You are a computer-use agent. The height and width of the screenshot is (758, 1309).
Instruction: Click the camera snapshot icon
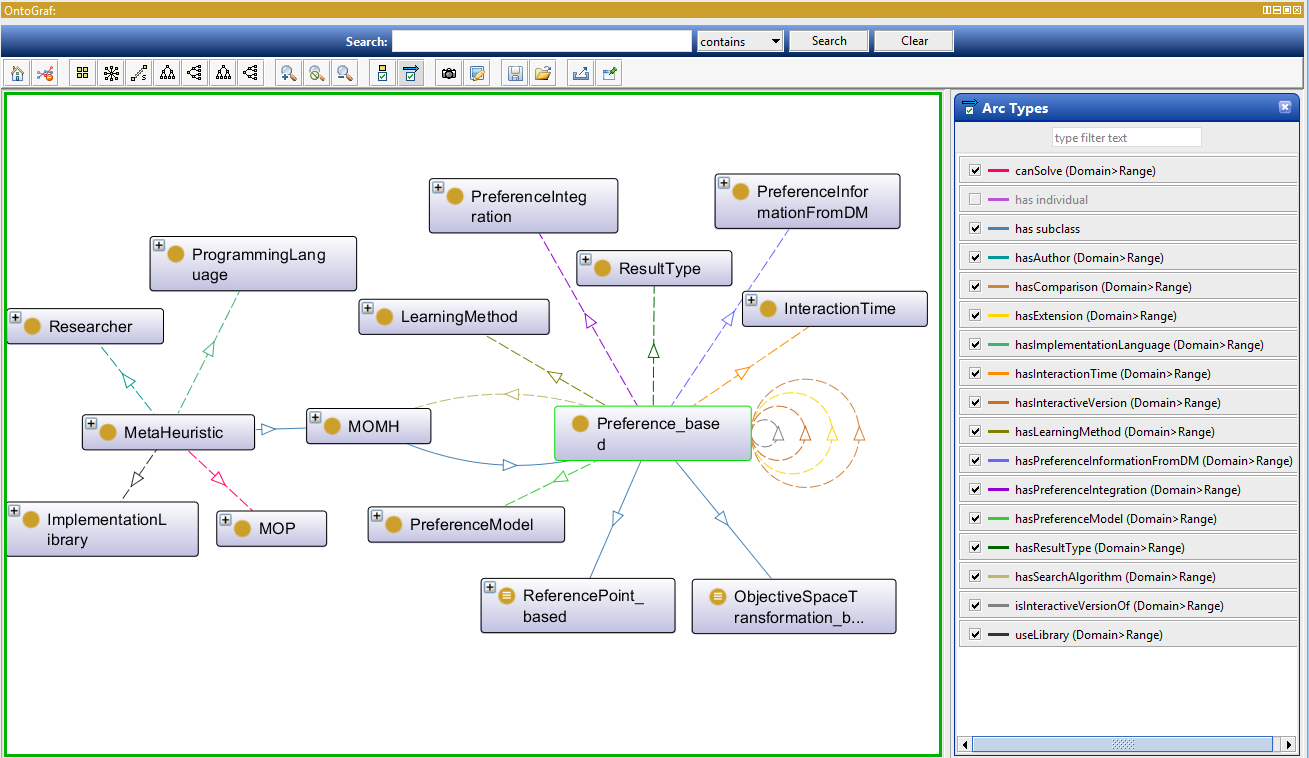(449, 73)
